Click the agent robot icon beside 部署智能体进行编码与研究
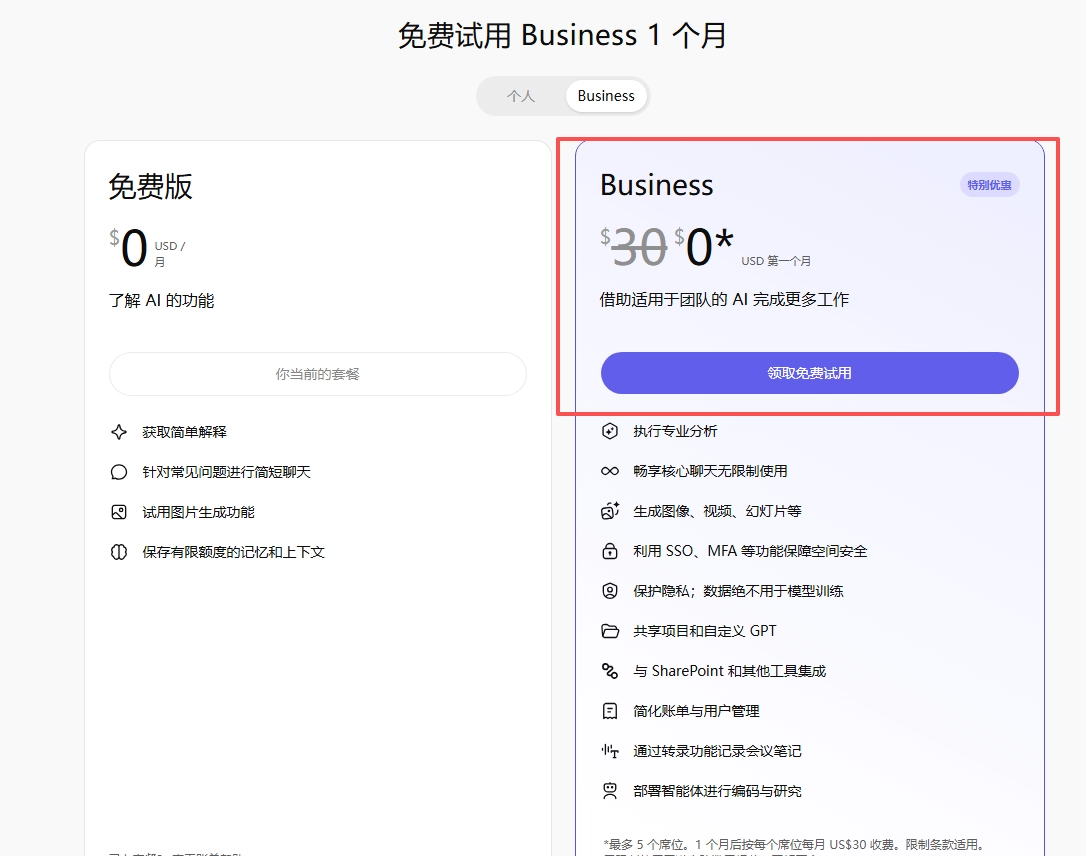 610,791
